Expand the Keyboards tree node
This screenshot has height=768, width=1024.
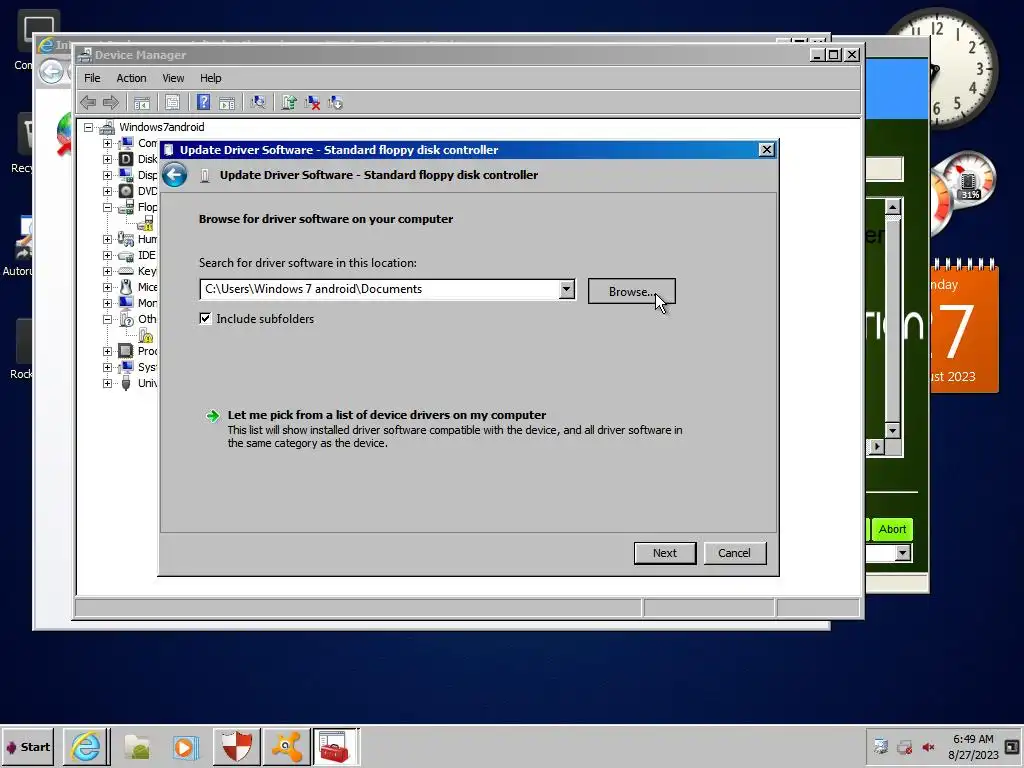(107, 271)
